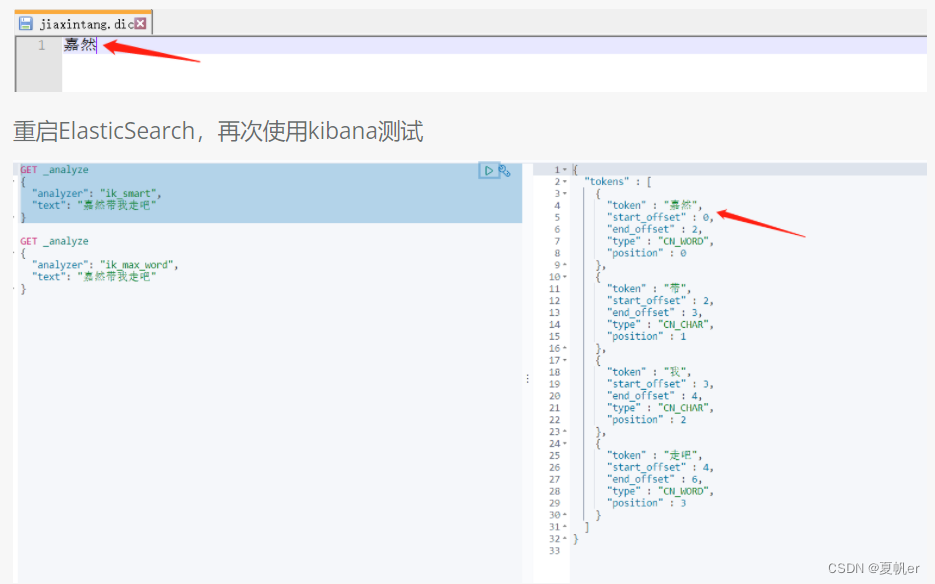Click the save disk icon on jiaxintang.dic tab
Viewport: 935px width, 584px height.
click(x=26, y=23)
